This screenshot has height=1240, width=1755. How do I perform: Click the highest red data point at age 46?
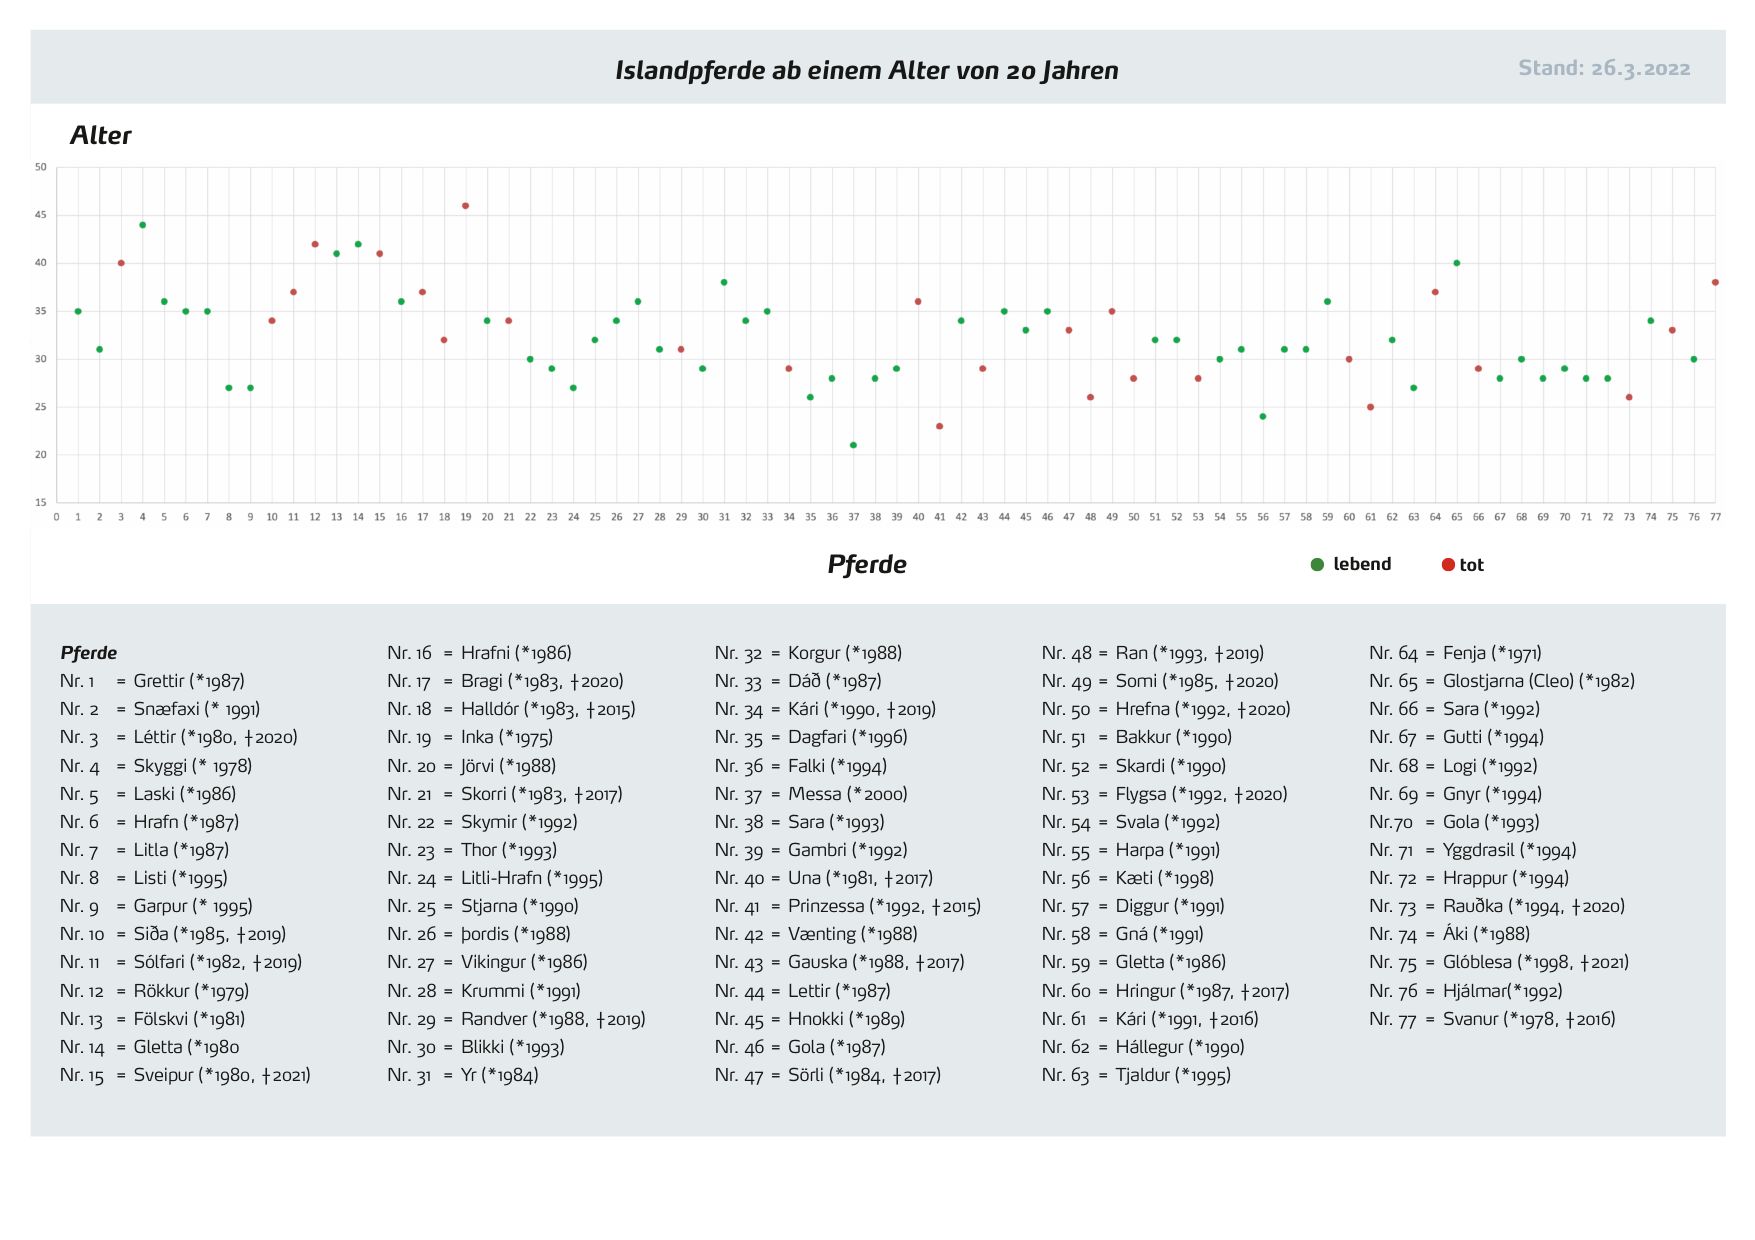(466, 206)
